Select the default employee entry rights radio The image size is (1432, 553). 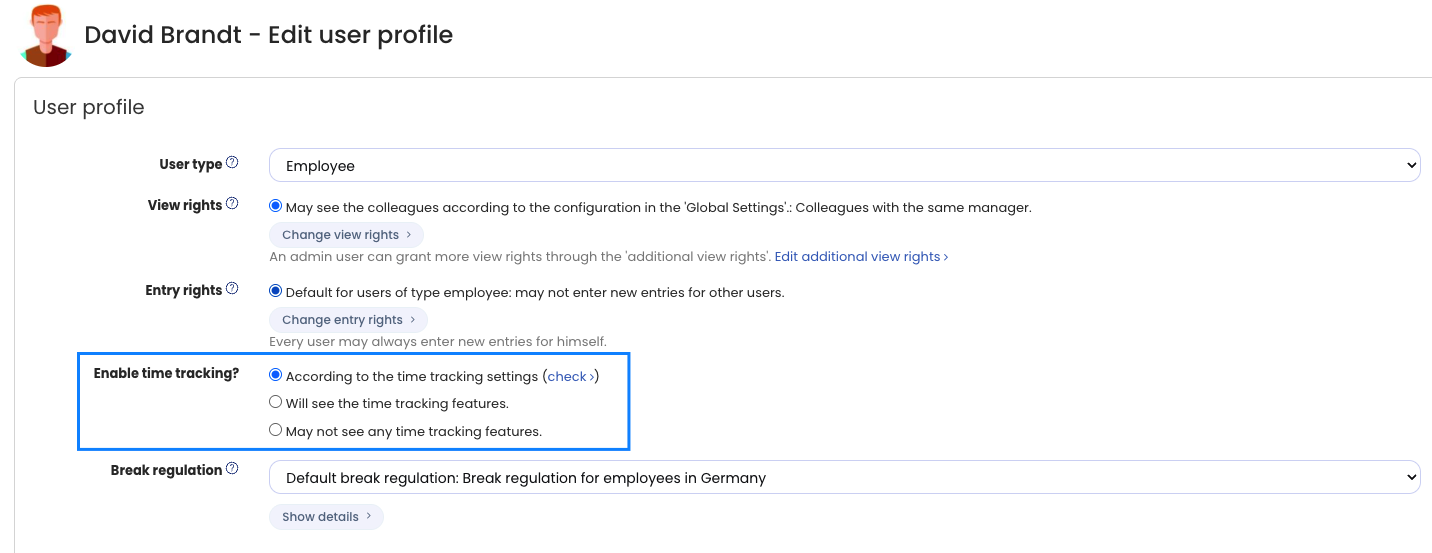tap(276, 292)
